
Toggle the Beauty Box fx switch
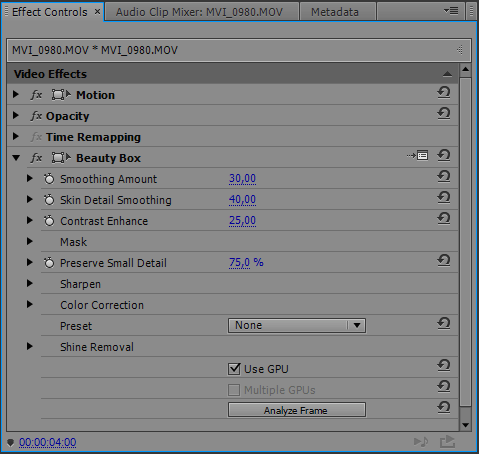click(36, 158)
